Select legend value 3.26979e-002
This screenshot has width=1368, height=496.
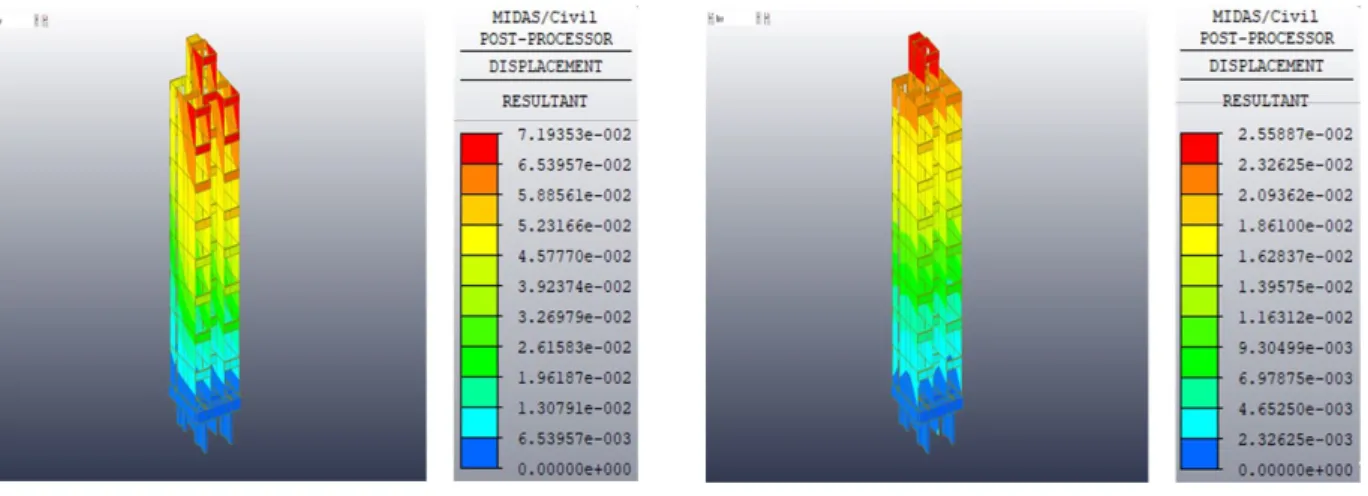point(572,317)
